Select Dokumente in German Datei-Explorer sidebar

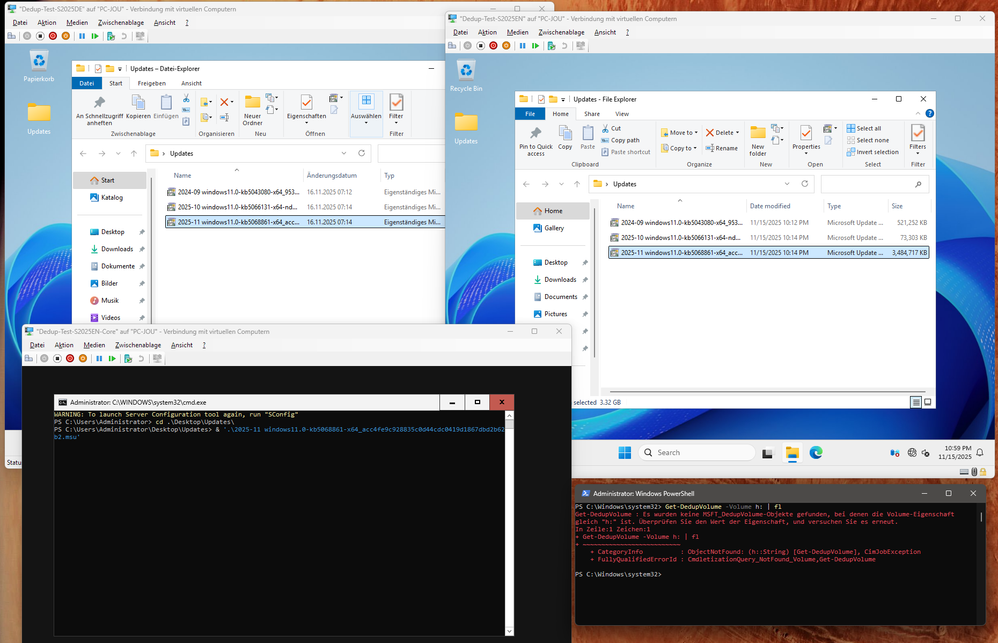coord(118,266)
